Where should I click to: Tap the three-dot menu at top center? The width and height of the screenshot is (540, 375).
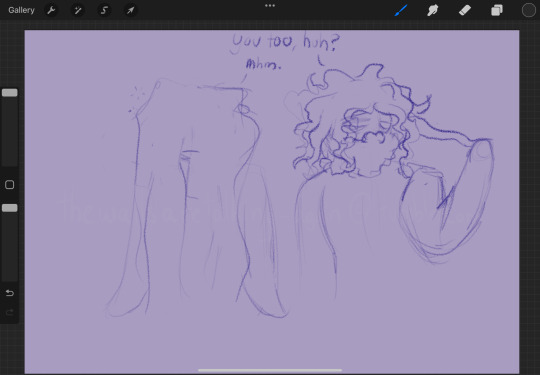click(270, 6)
